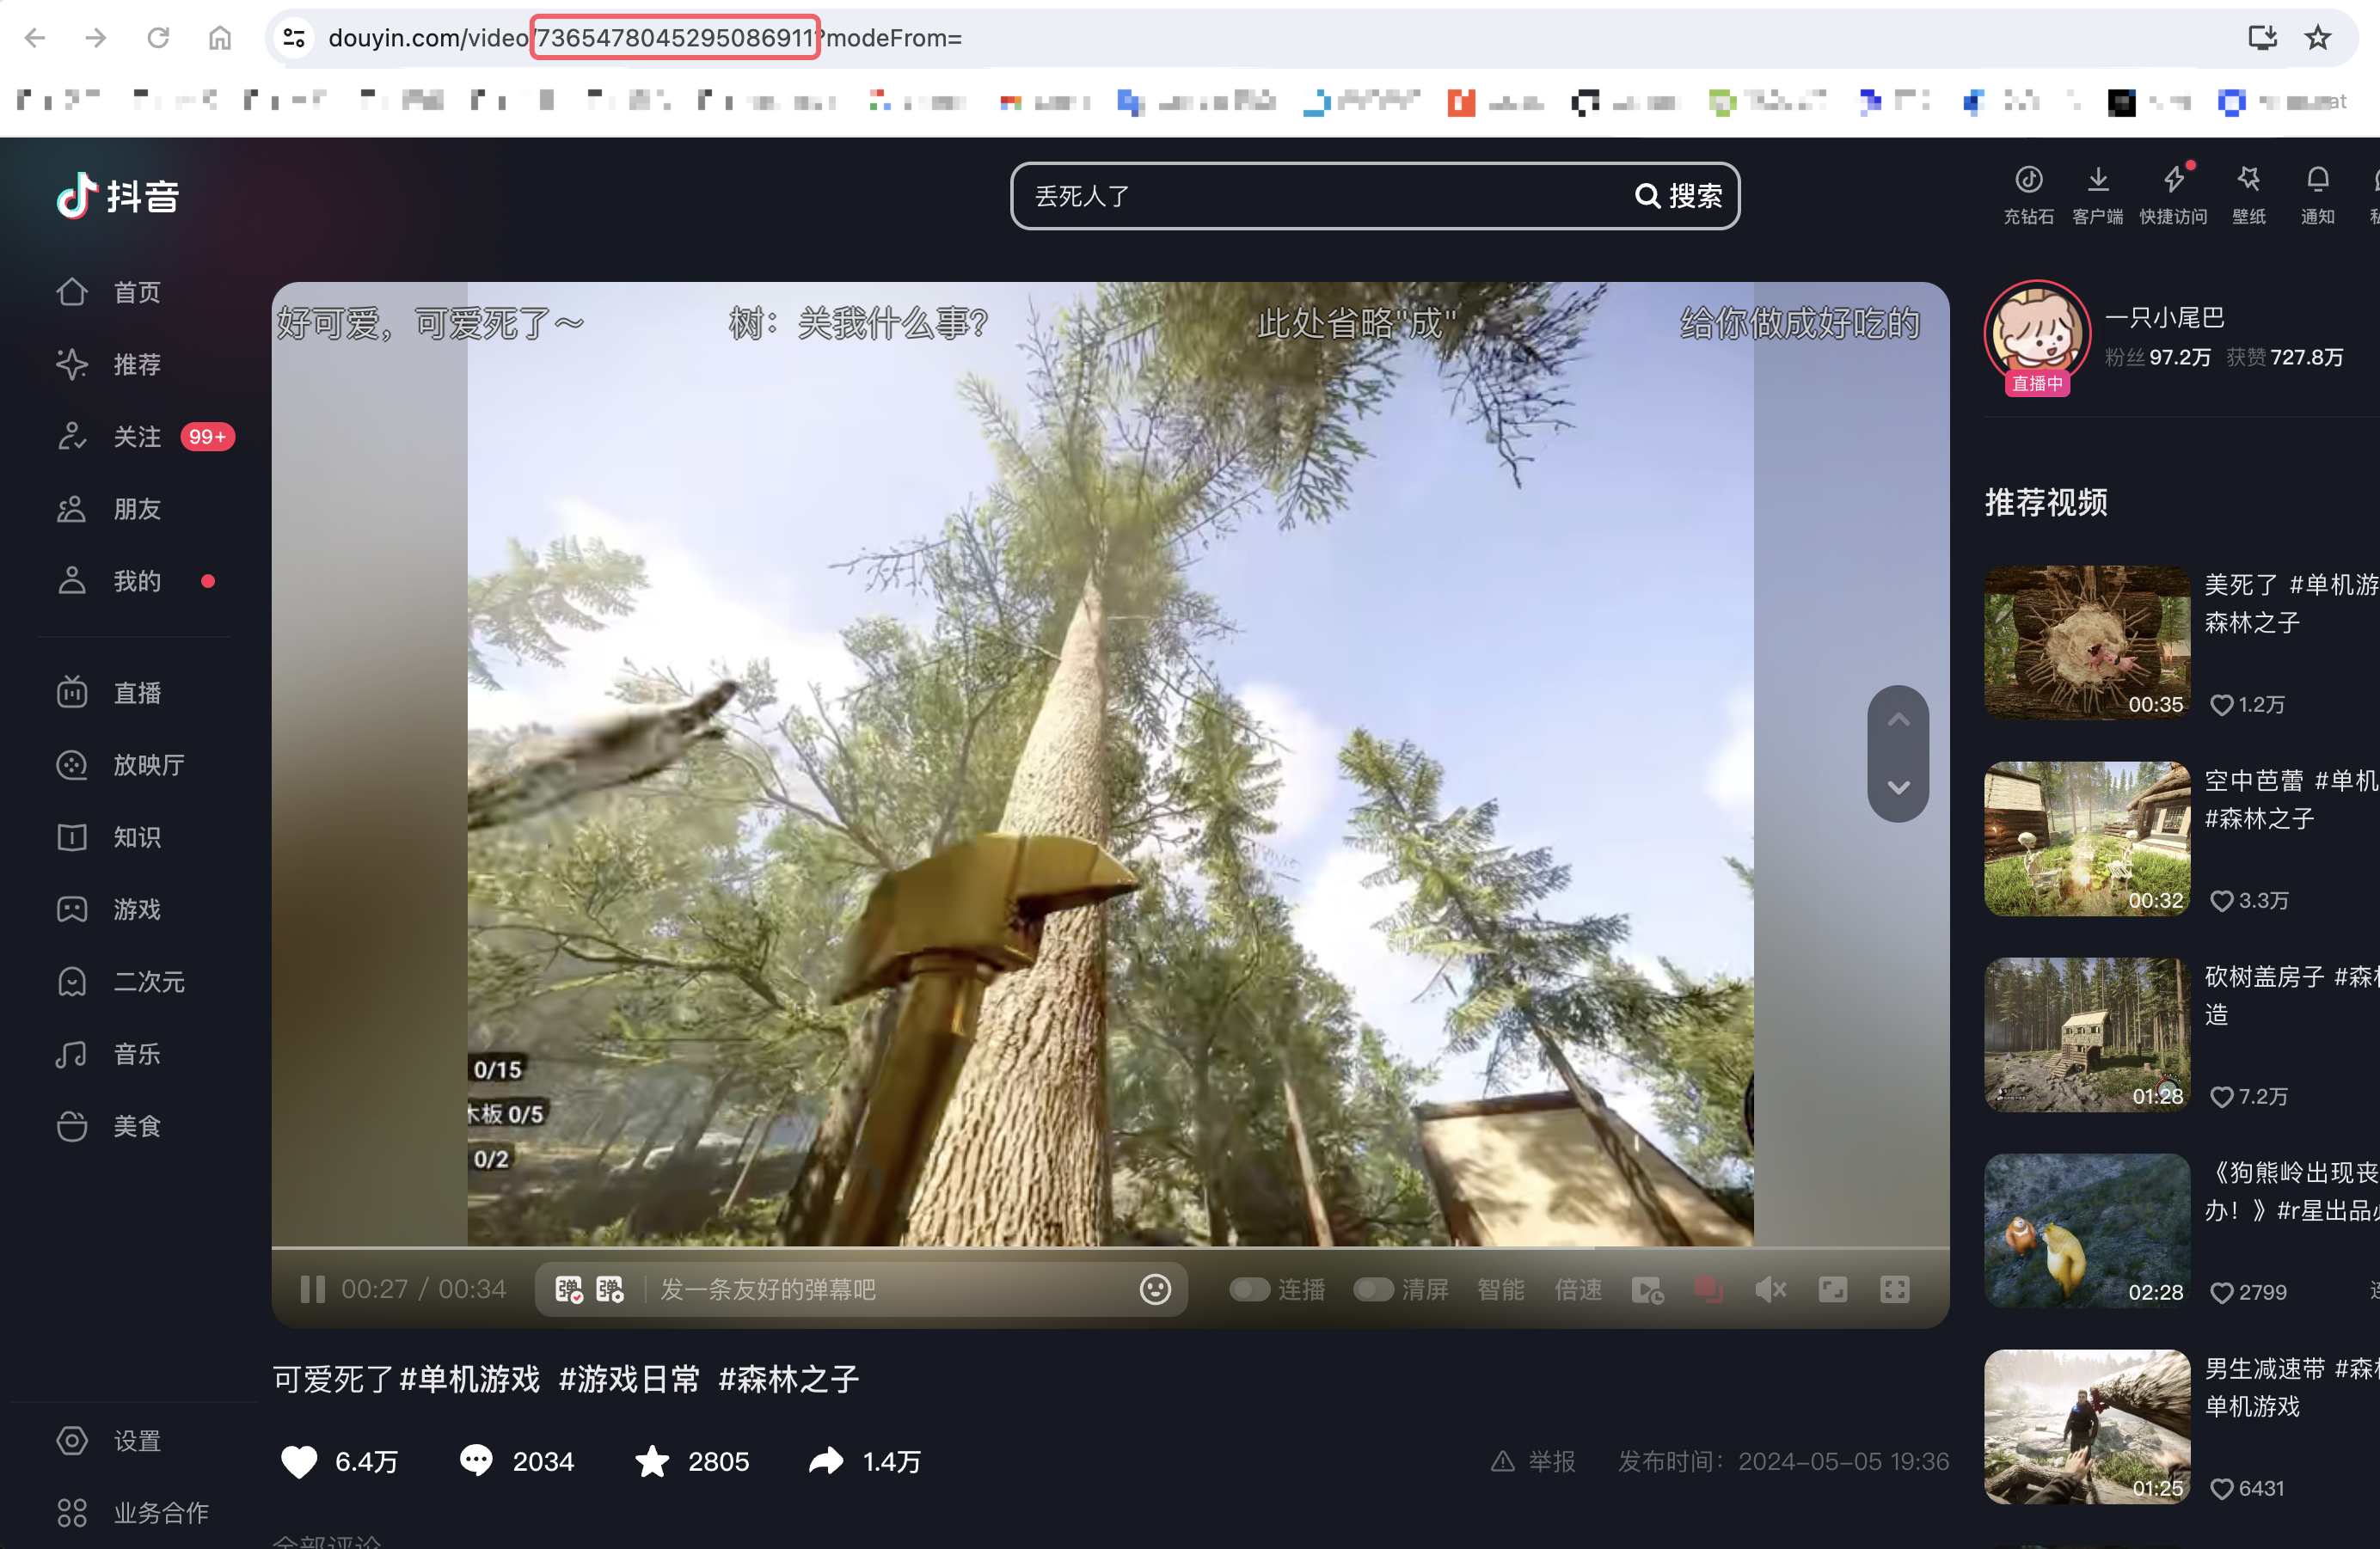Favorite the video with star 2805
The width and height of the screenshot is (2380, 1549).
691,1461
